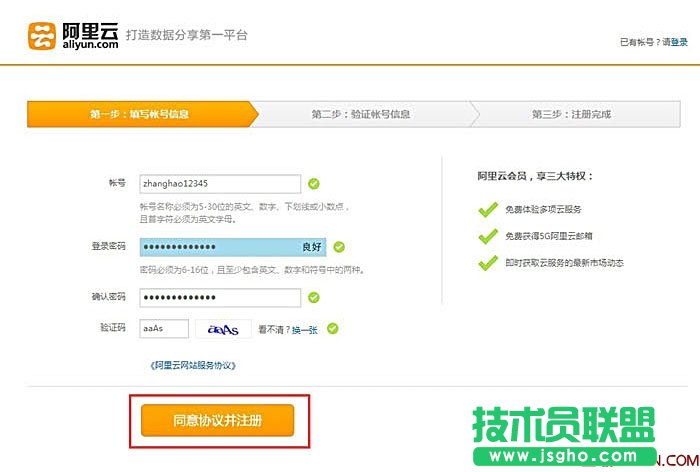Click green checkmark beside confirm password field

pos(314,297)
